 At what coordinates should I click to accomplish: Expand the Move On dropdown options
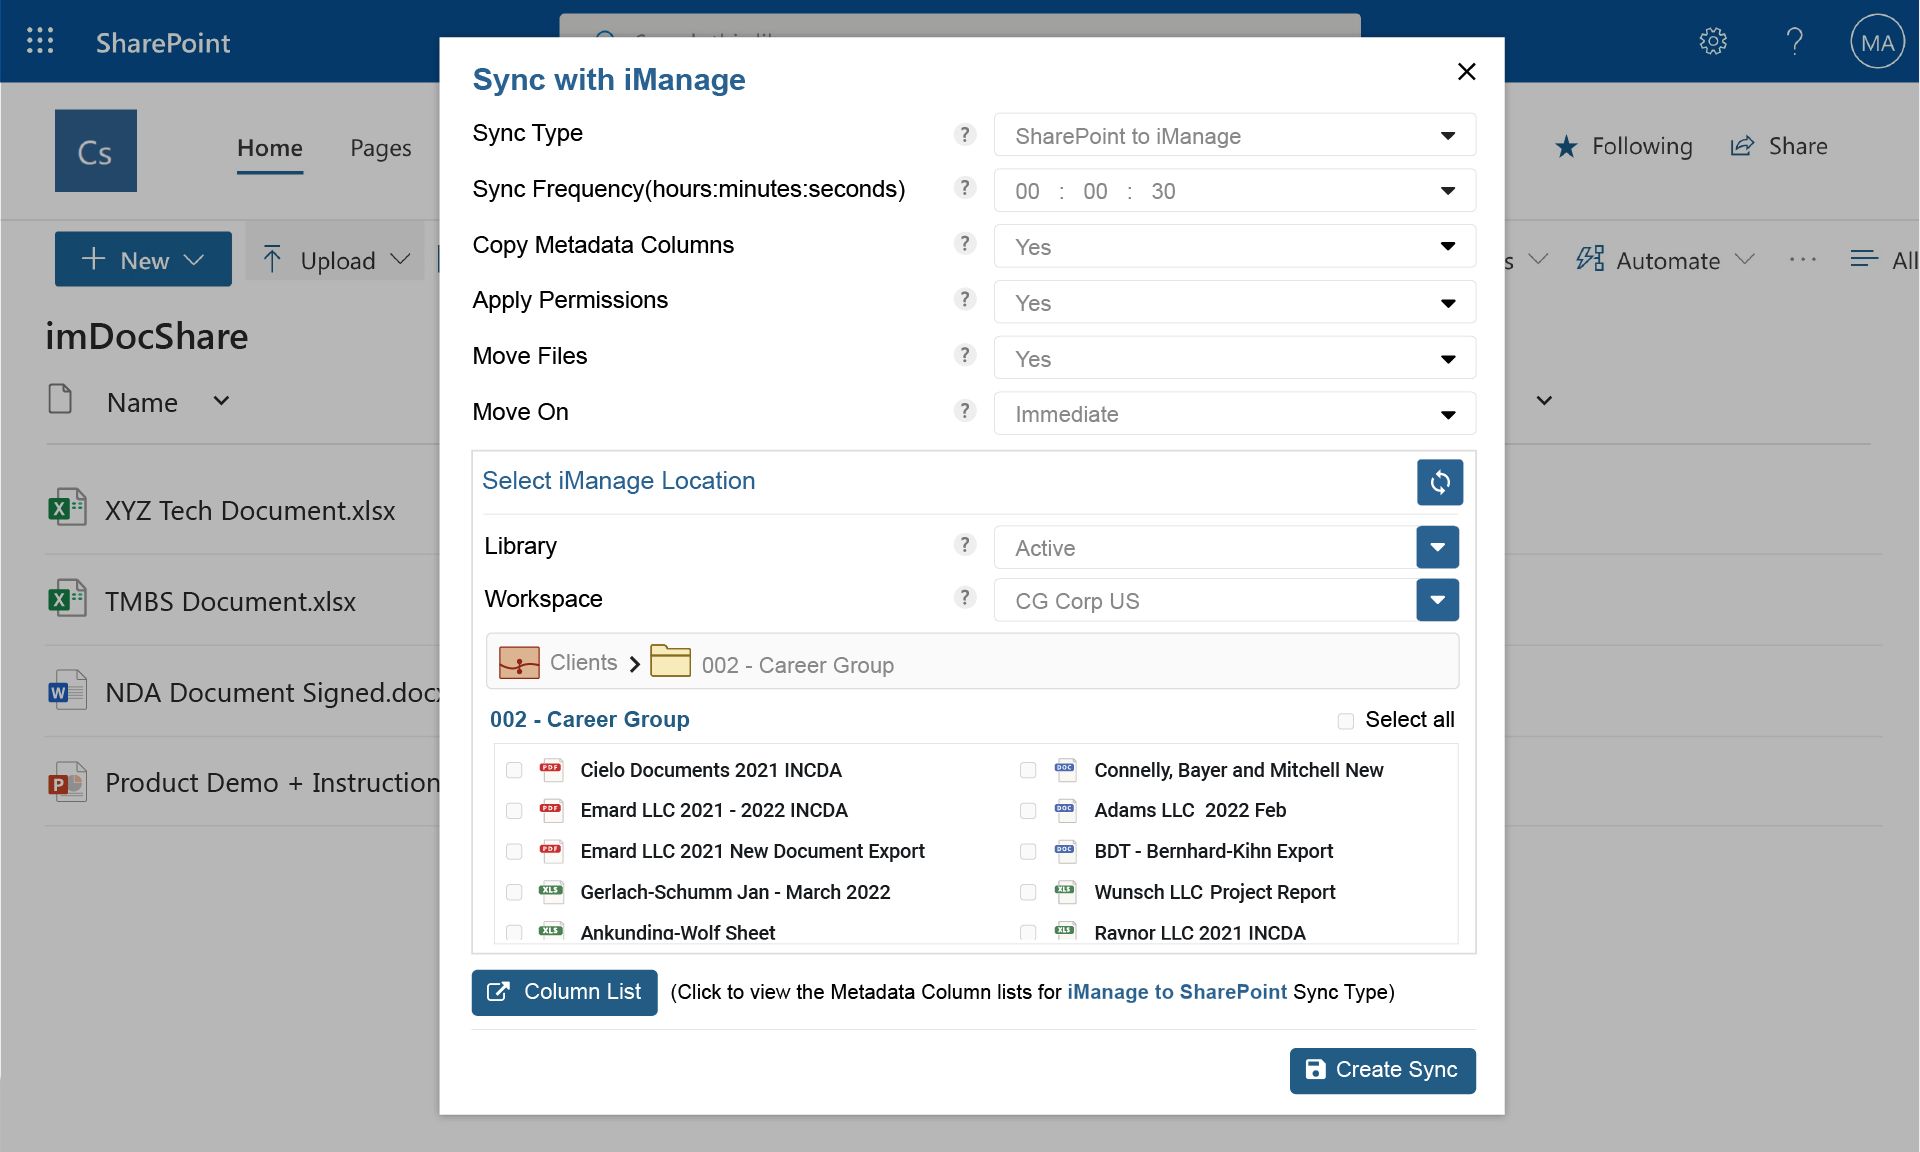pyautogui.click(x=1448, y=413)
